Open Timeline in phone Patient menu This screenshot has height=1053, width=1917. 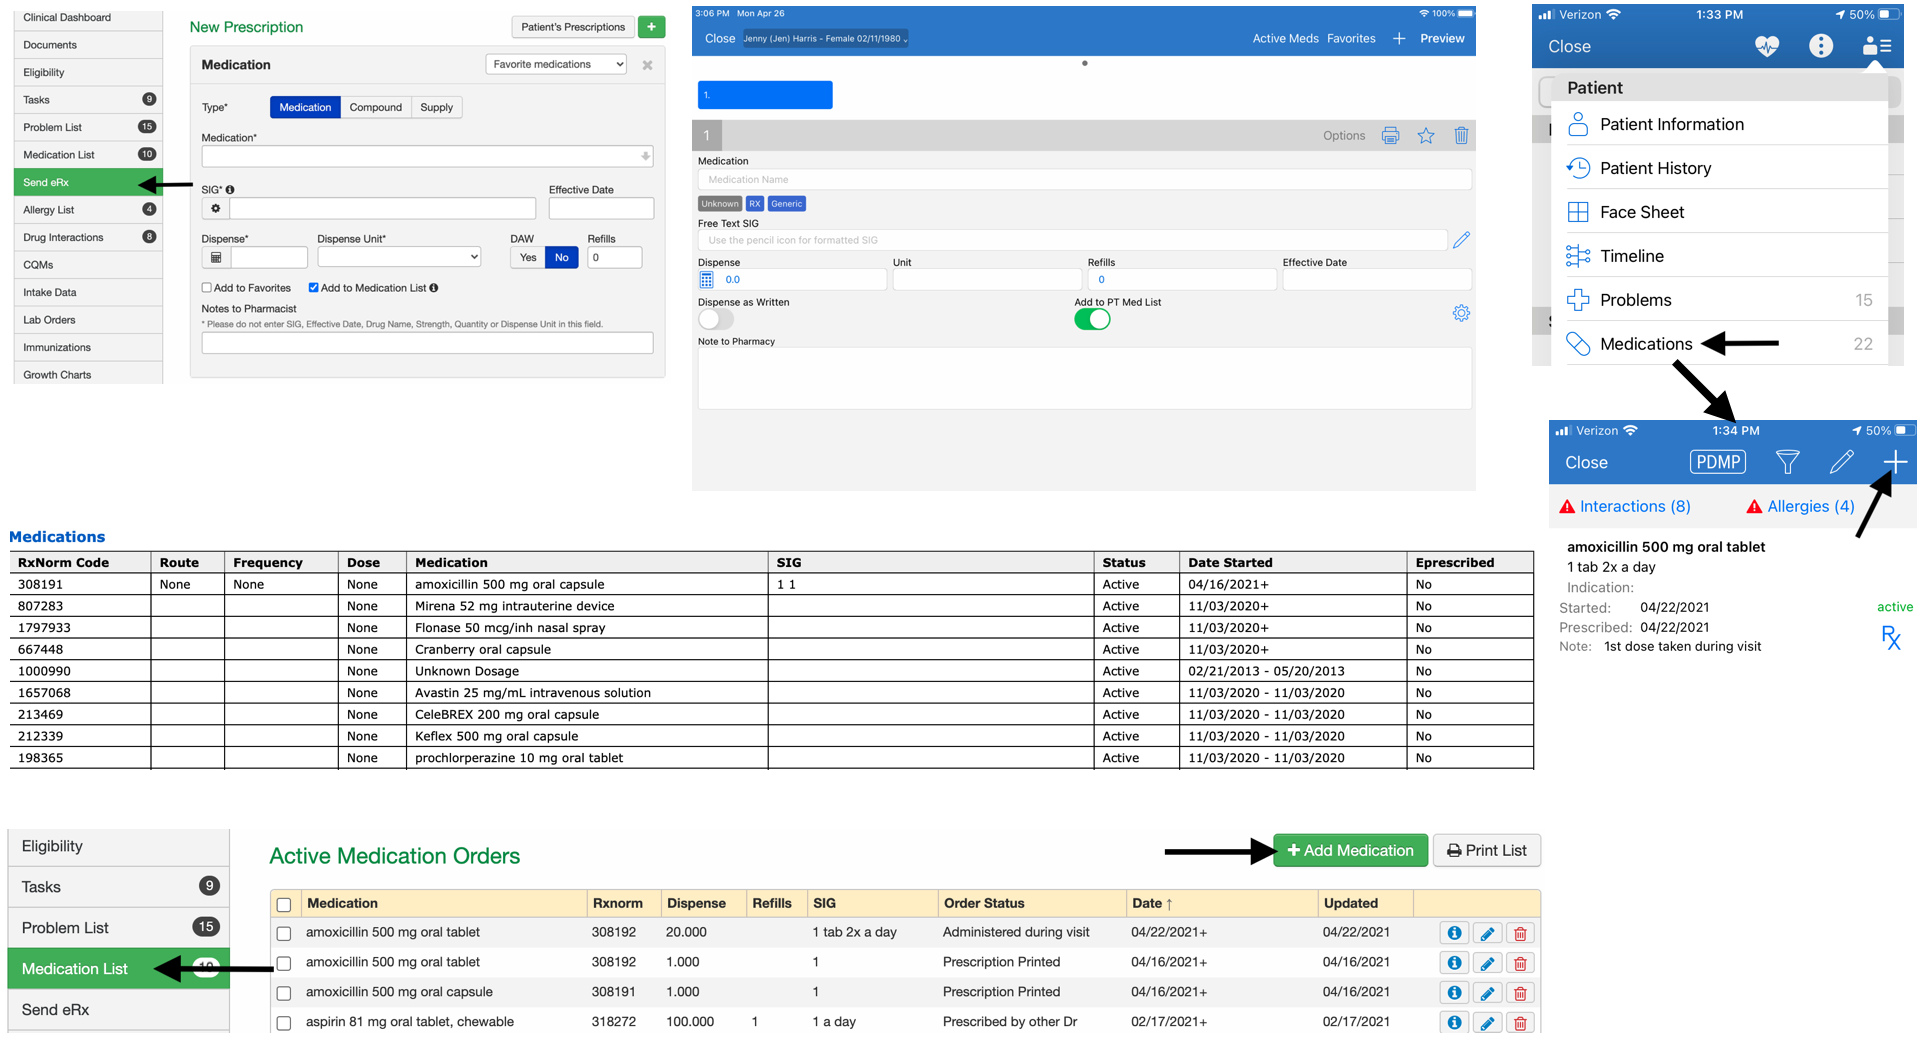1726,256
